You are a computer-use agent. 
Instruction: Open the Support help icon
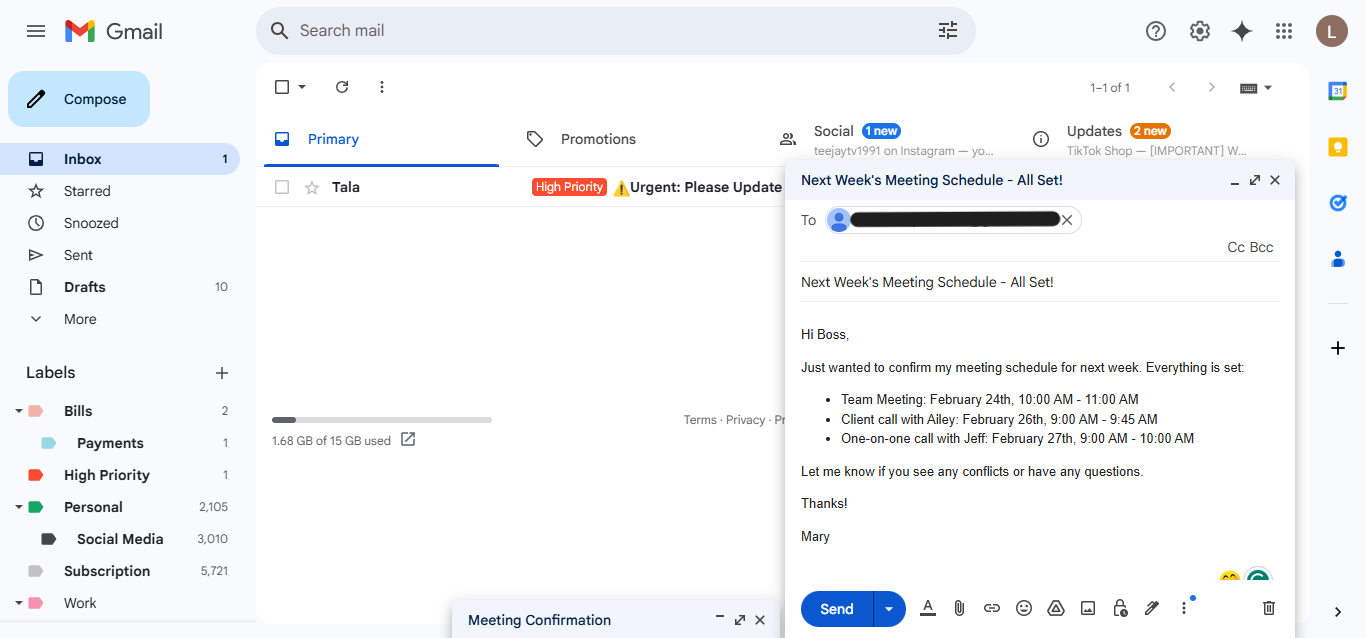(1156, 31)
